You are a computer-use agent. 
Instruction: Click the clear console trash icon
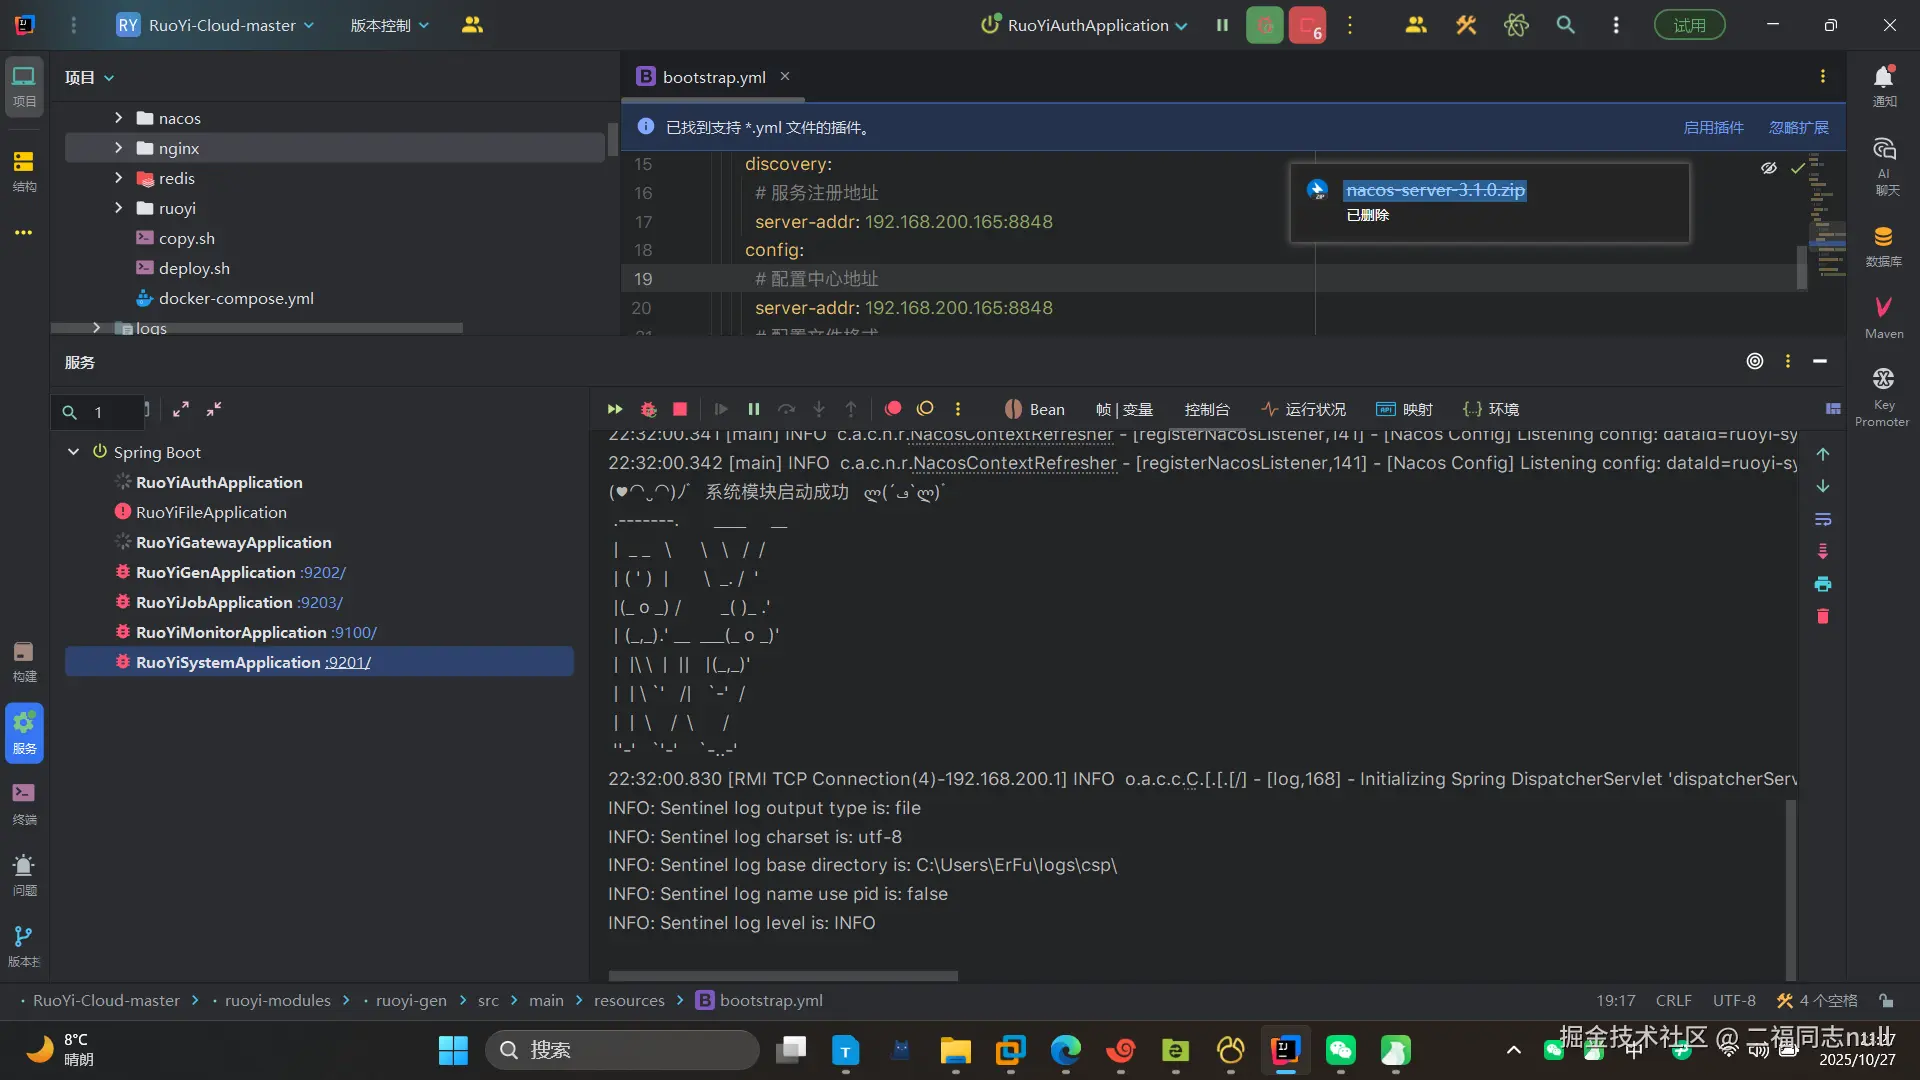click(x=1822, y=616)
